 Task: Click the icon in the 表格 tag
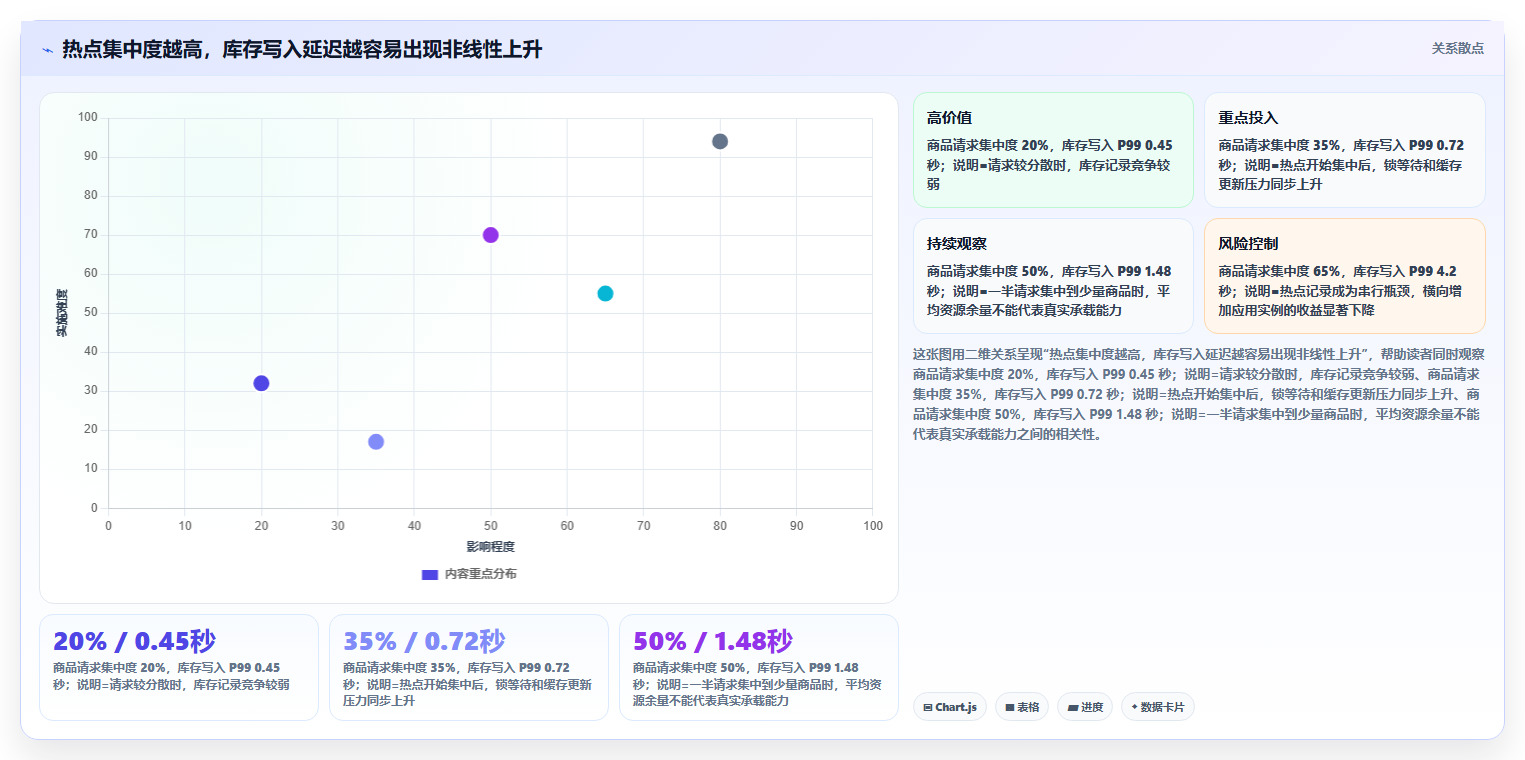click(x=1010, y=708)
